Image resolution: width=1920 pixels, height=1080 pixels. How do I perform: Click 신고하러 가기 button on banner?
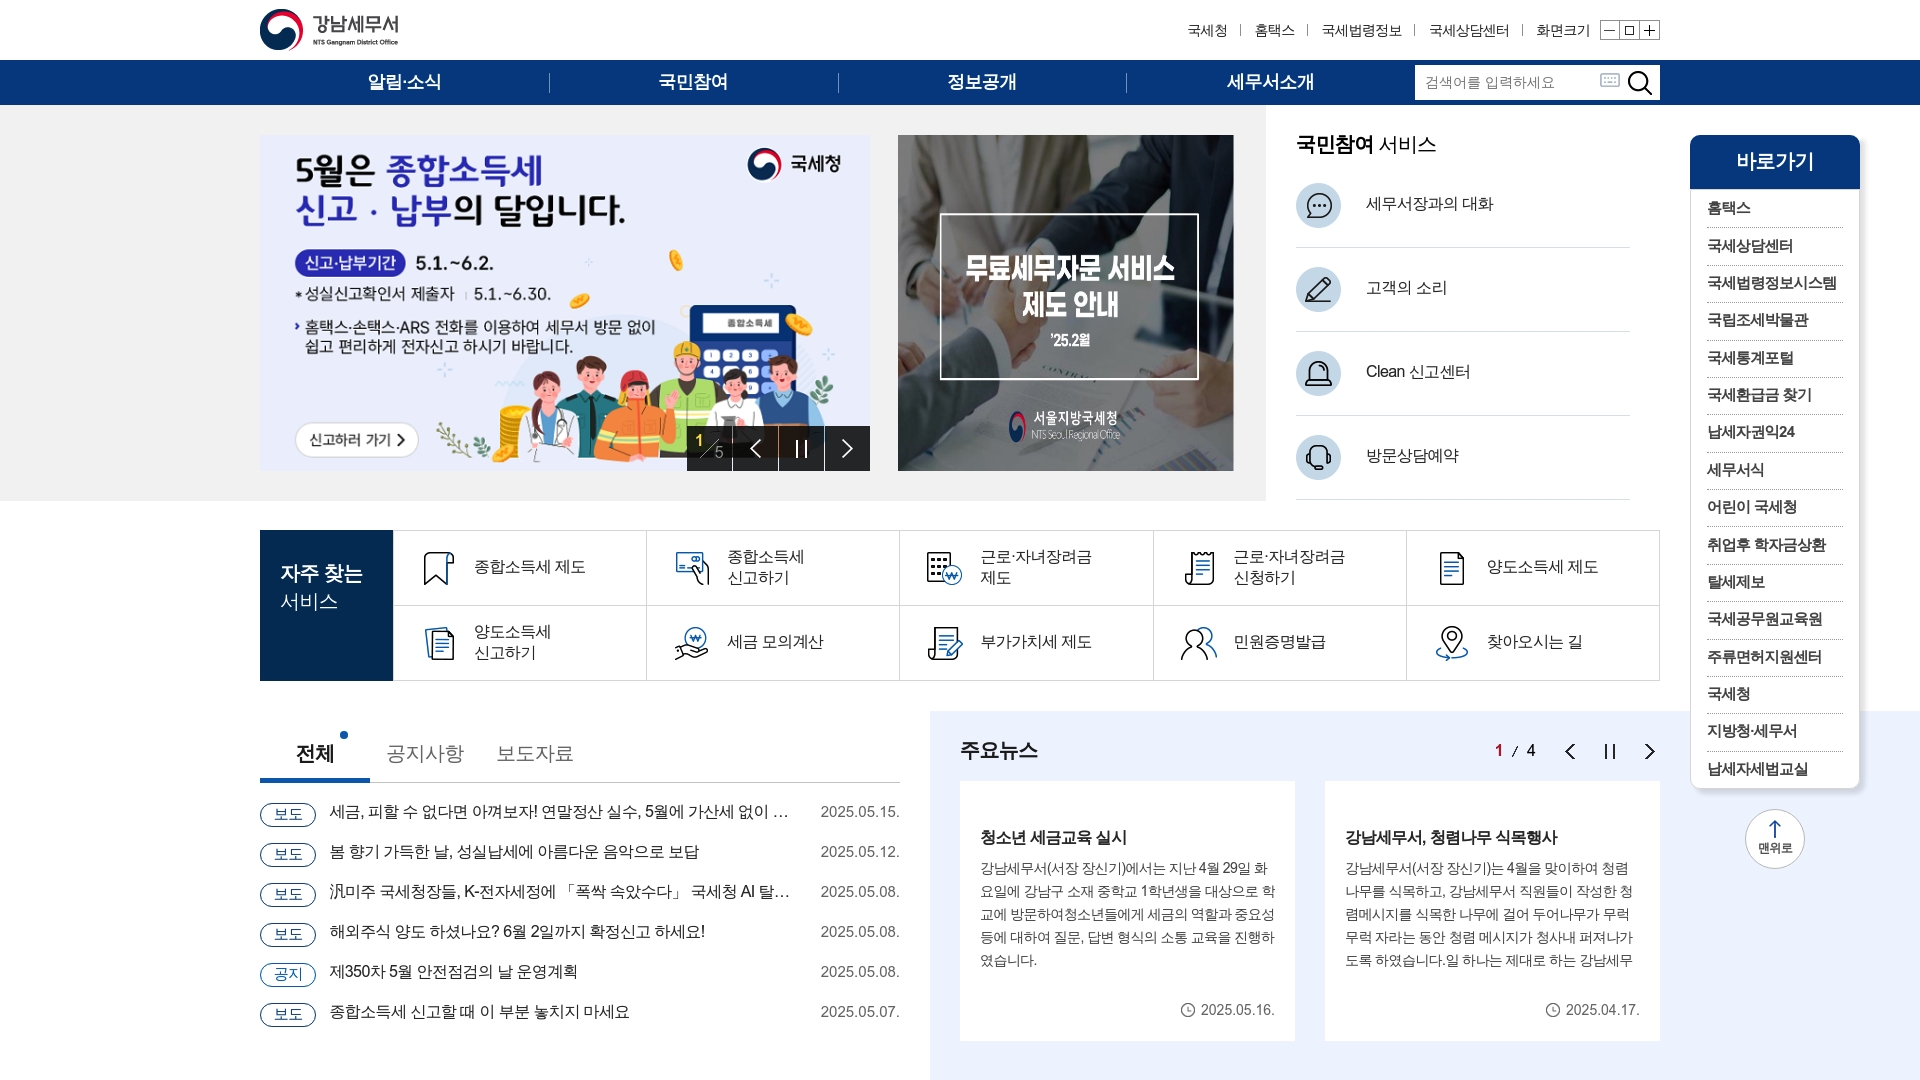[x=357, y=440]
